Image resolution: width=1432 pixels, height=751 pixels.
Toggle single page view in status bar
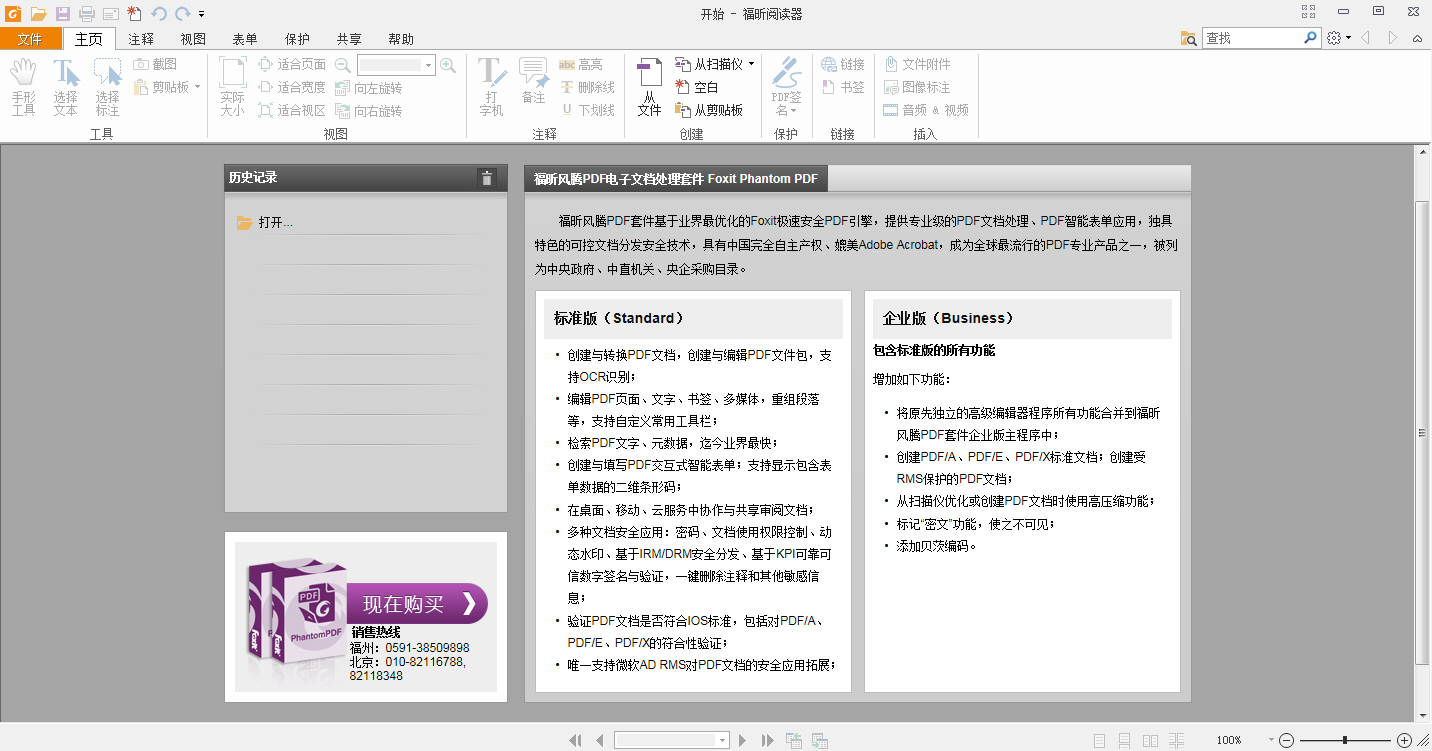(x=1100, y=740)
